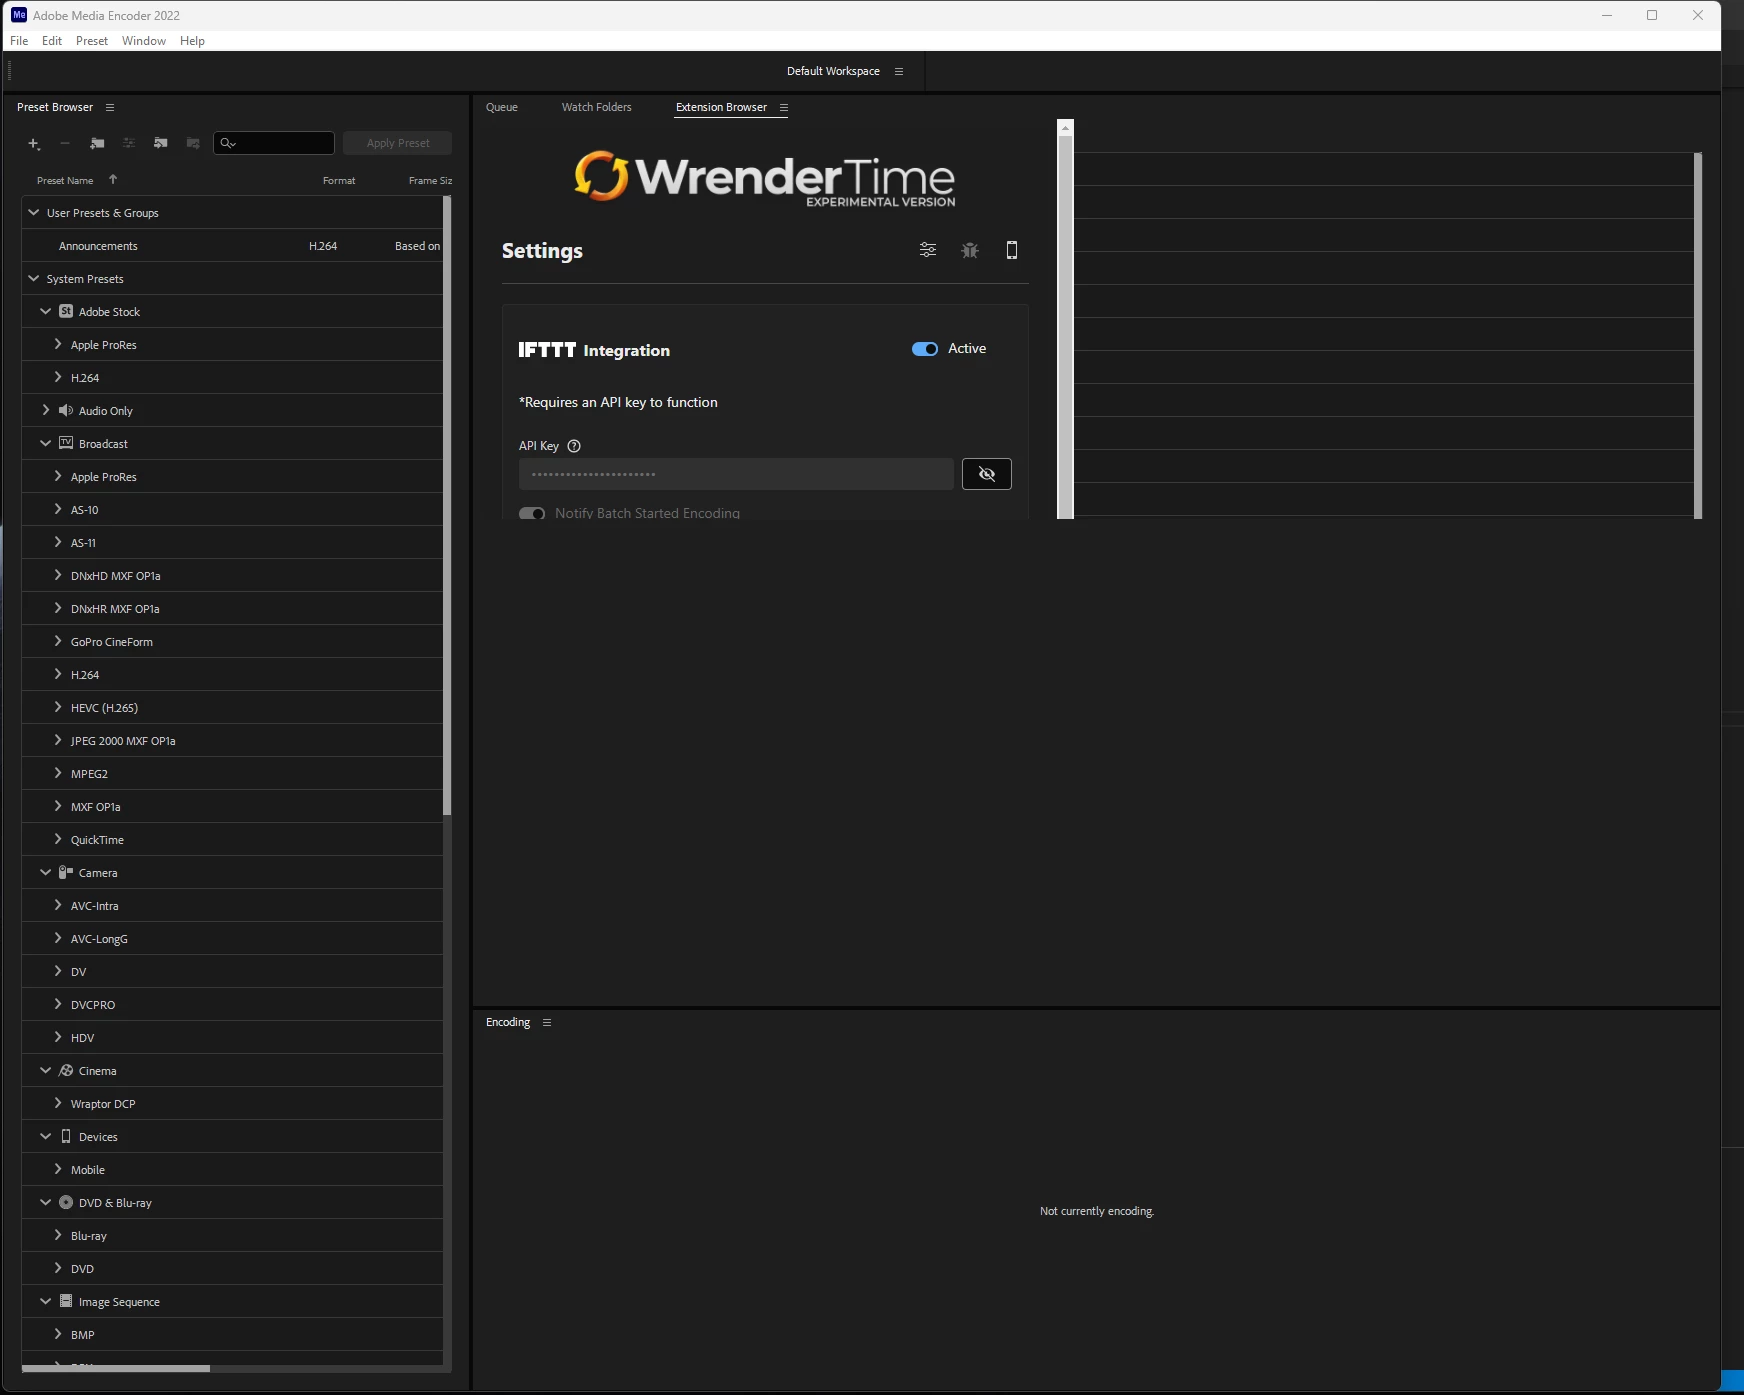Click the scroll-up arrow in WrenderTime panel

[1066, 128]
